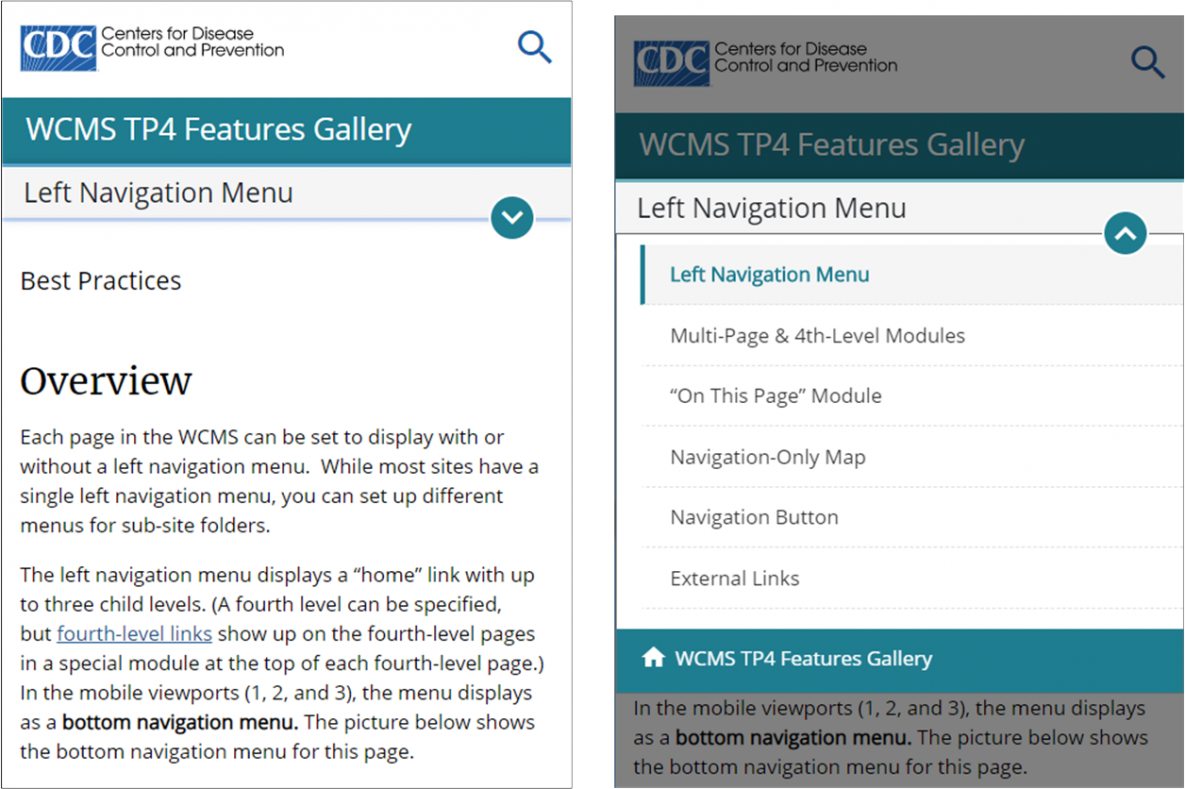Expand the Left Navigation Menu header
Image resolution: width=1185 pixels, height=789 pixels.
(157, 192)
